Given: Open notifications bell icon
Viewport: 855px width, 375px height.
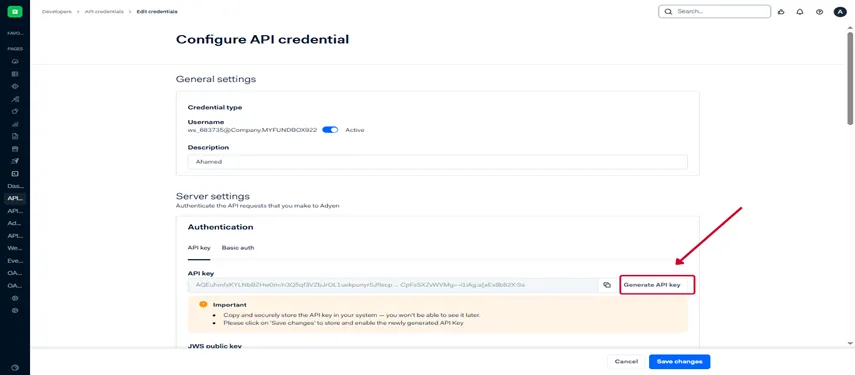Looking at the screenshot, I should (x=800, y=11).
